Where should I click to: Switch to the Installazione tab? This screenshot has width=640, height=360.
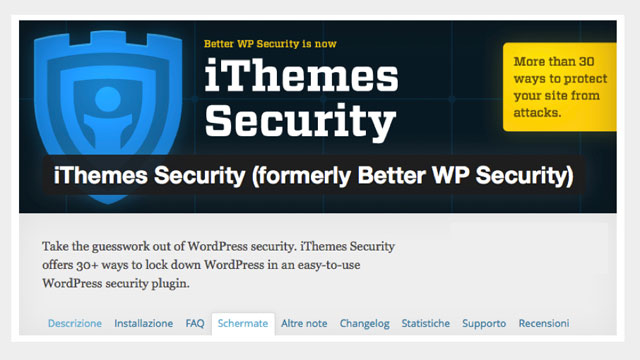click(x=144, y=324)
